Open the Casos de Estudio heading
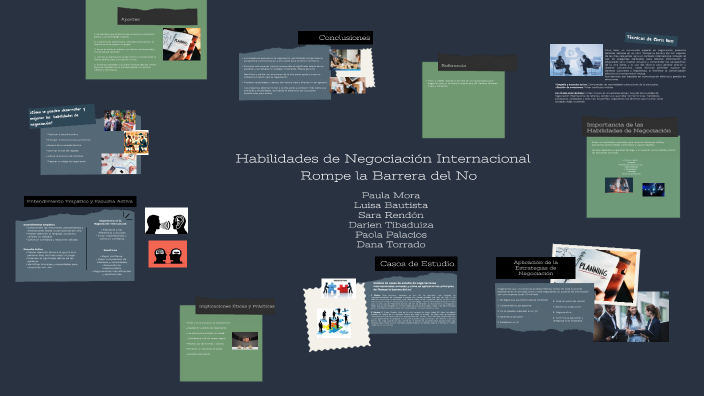 [x=417, y=264]
